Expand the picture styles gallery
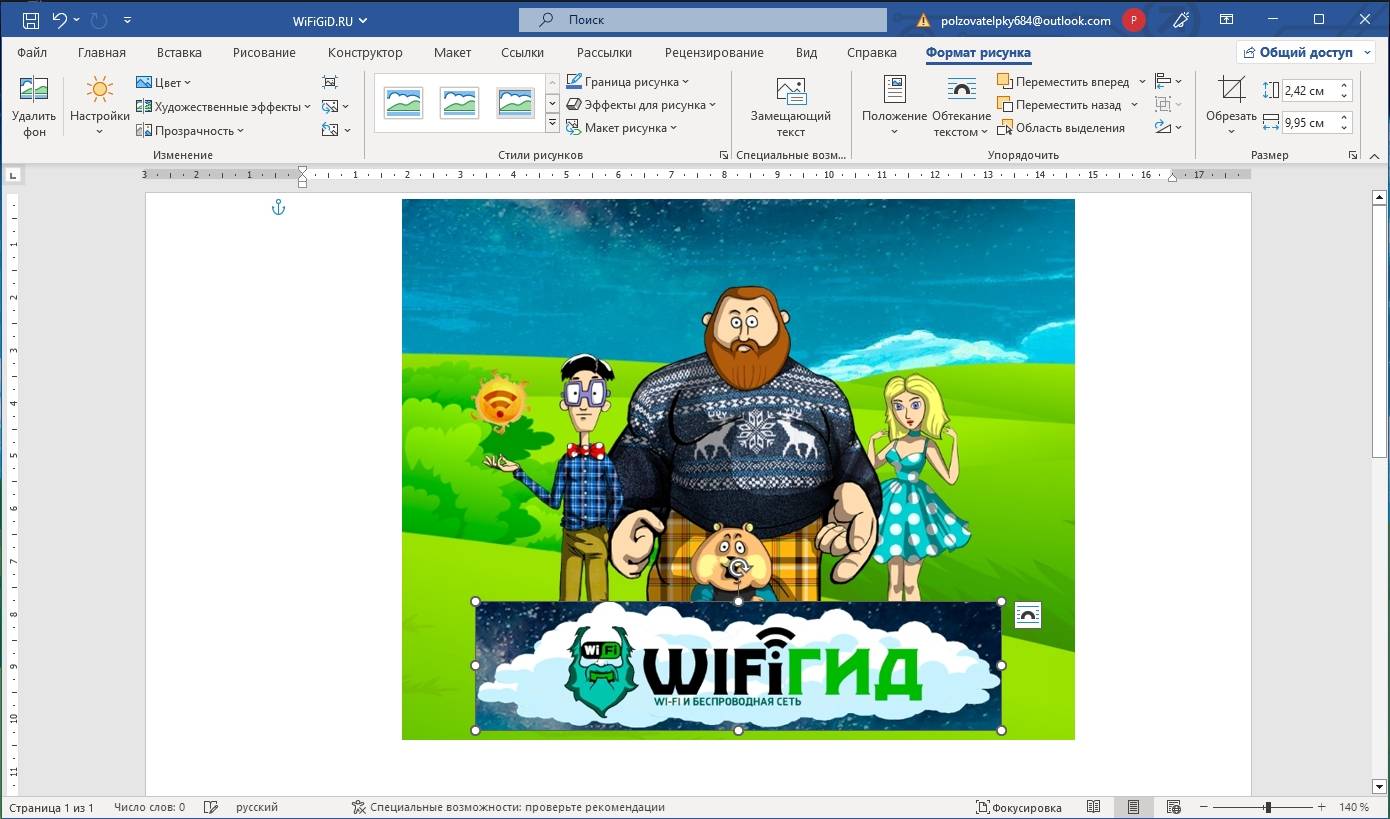Image resolution: width=1390 pixels, height=819 pixels. pos(552,124)
